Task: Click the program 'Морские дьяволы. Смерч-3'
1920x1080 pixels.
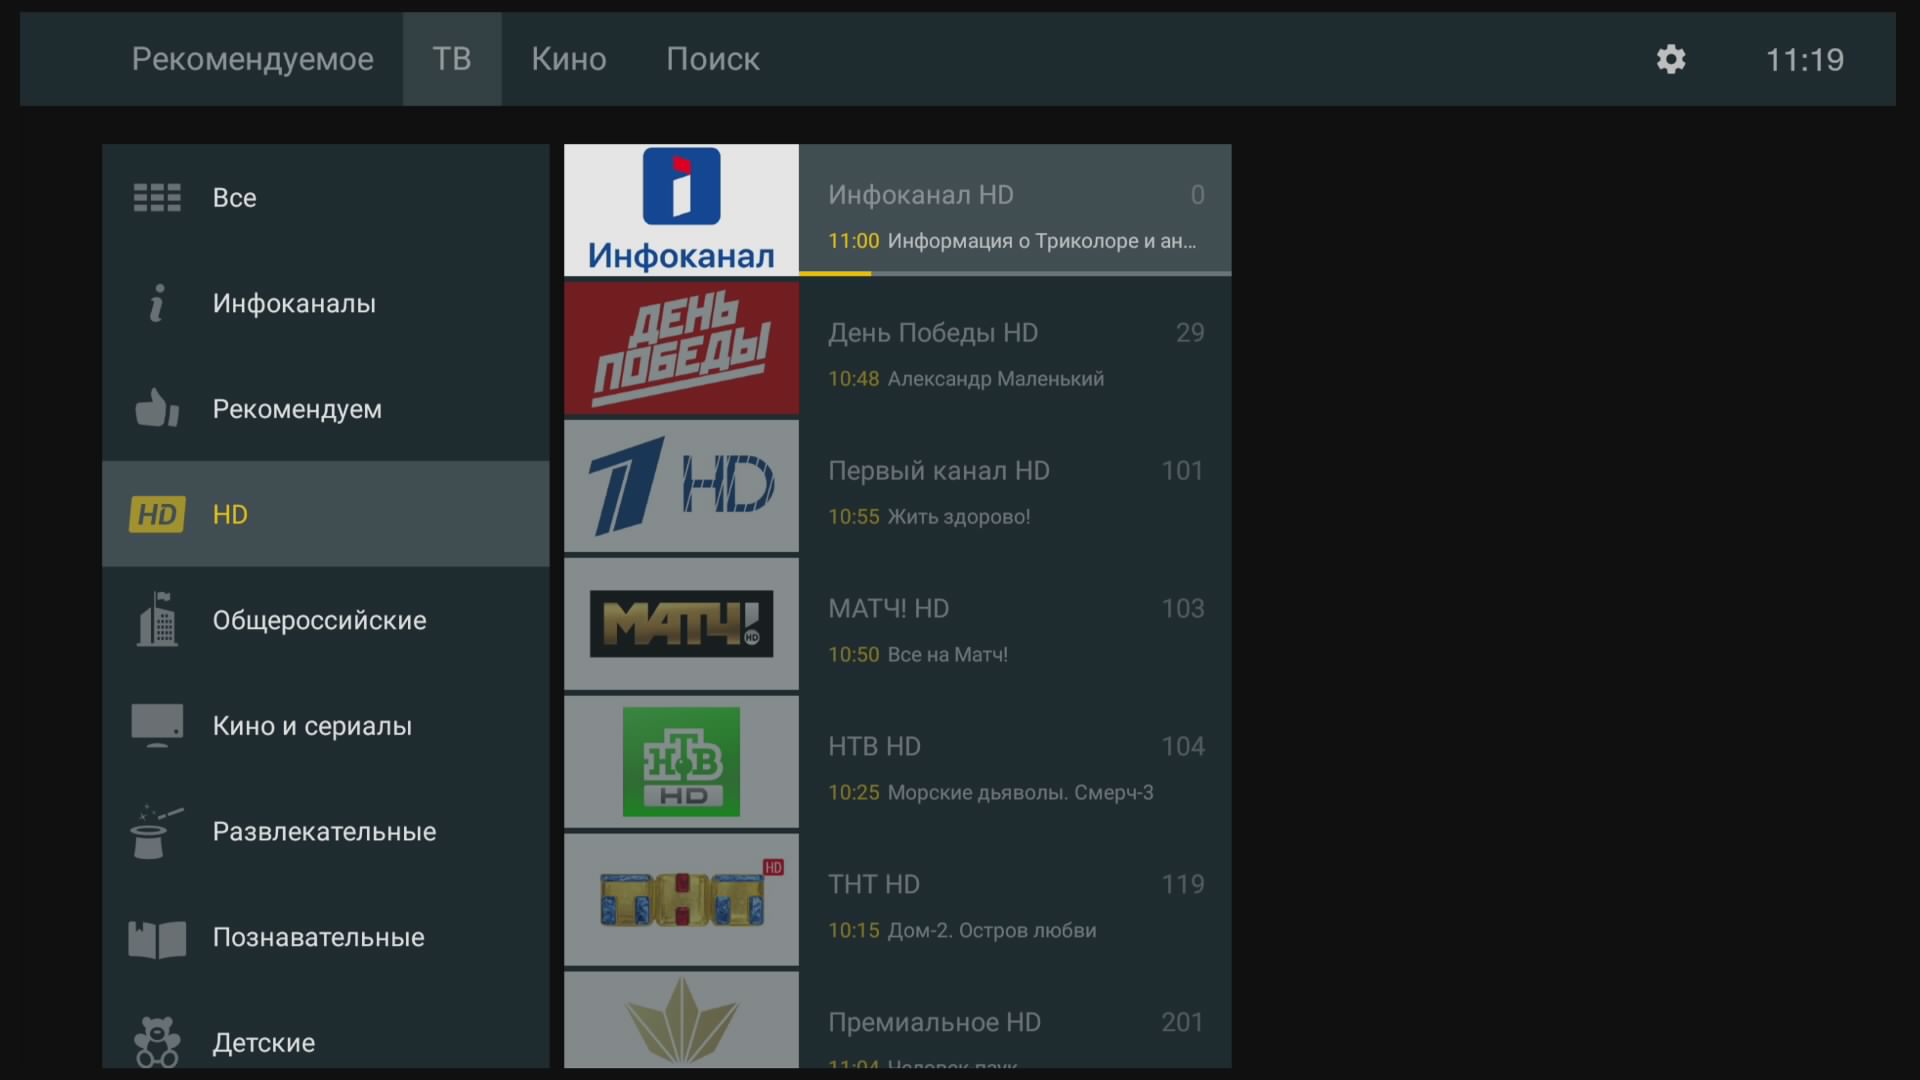Action: pyautogui.click(x=1021, y=793)
